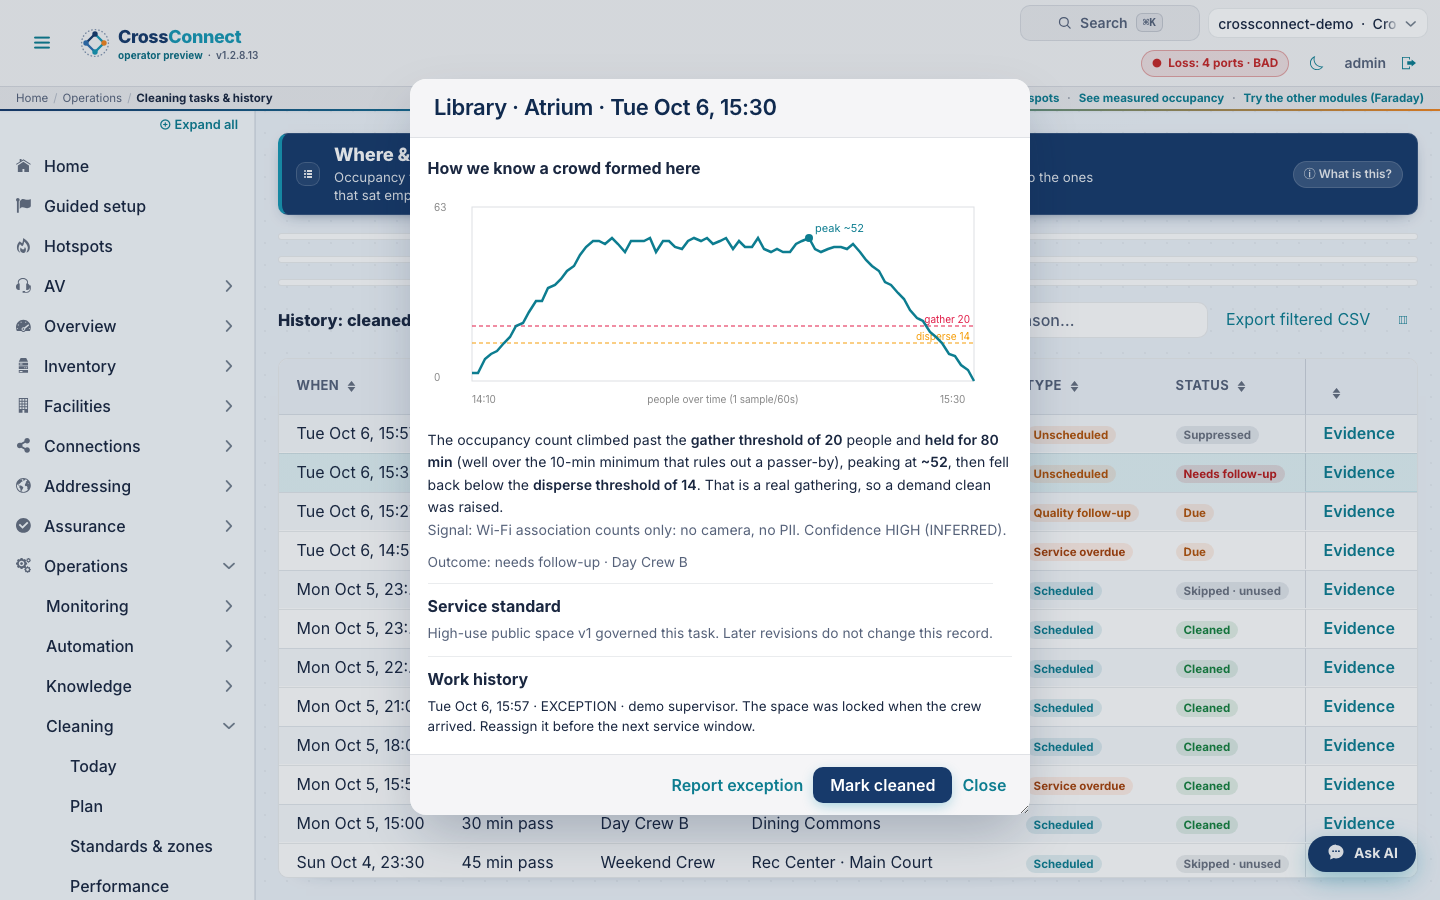Screen dimensions: 1440x900
Task: Open the crossconnect-demo workspace dropdown
Action: [x=1317, y=24]
